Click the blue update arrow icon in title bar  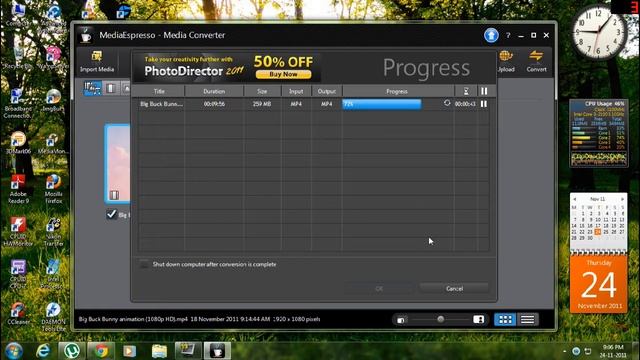(x=491, y=36)
